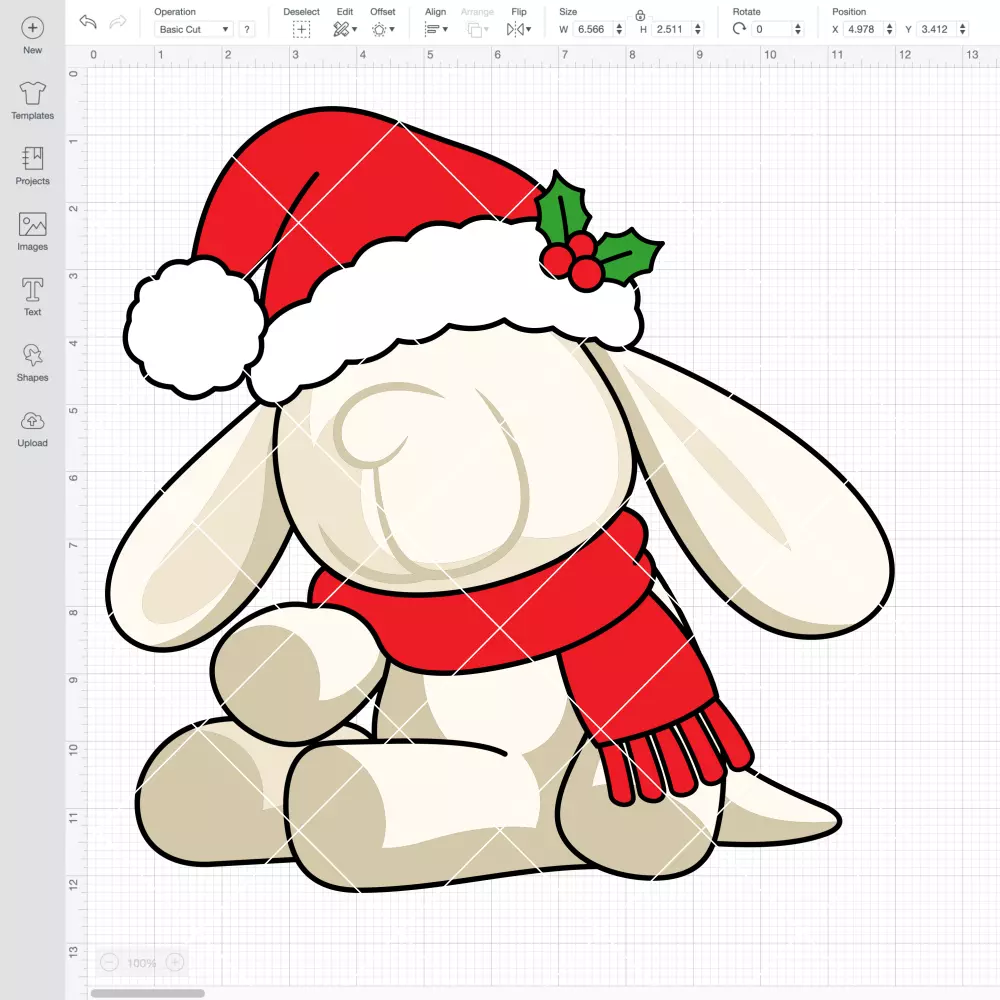The height and width of the screenshot is (1000, 1000).
Task: Adjust the Y position stepper arrows
Action: coord(963,29)
